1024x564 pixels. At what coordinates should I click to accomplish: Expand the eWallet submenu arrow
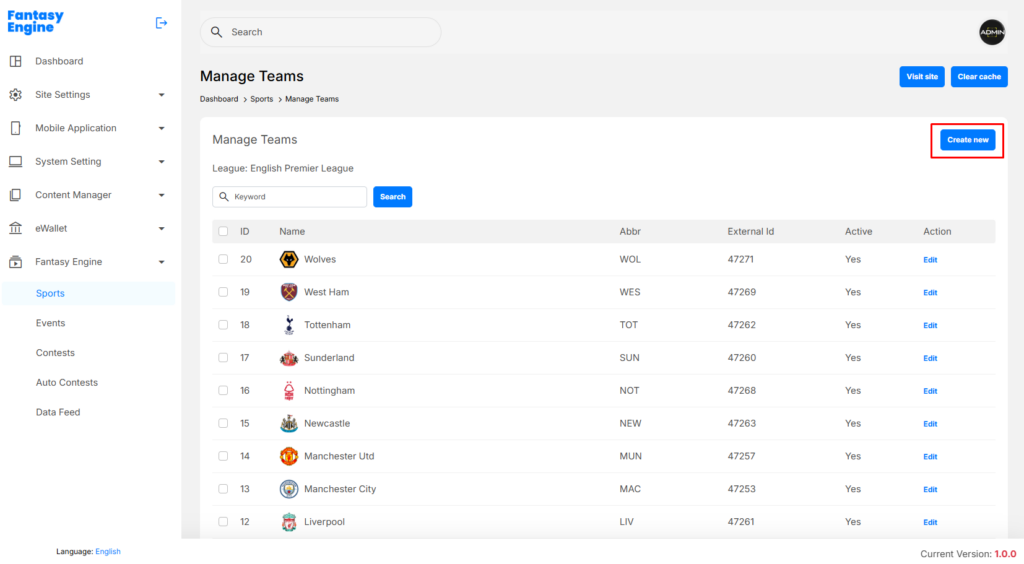click(x=161, y=229)
